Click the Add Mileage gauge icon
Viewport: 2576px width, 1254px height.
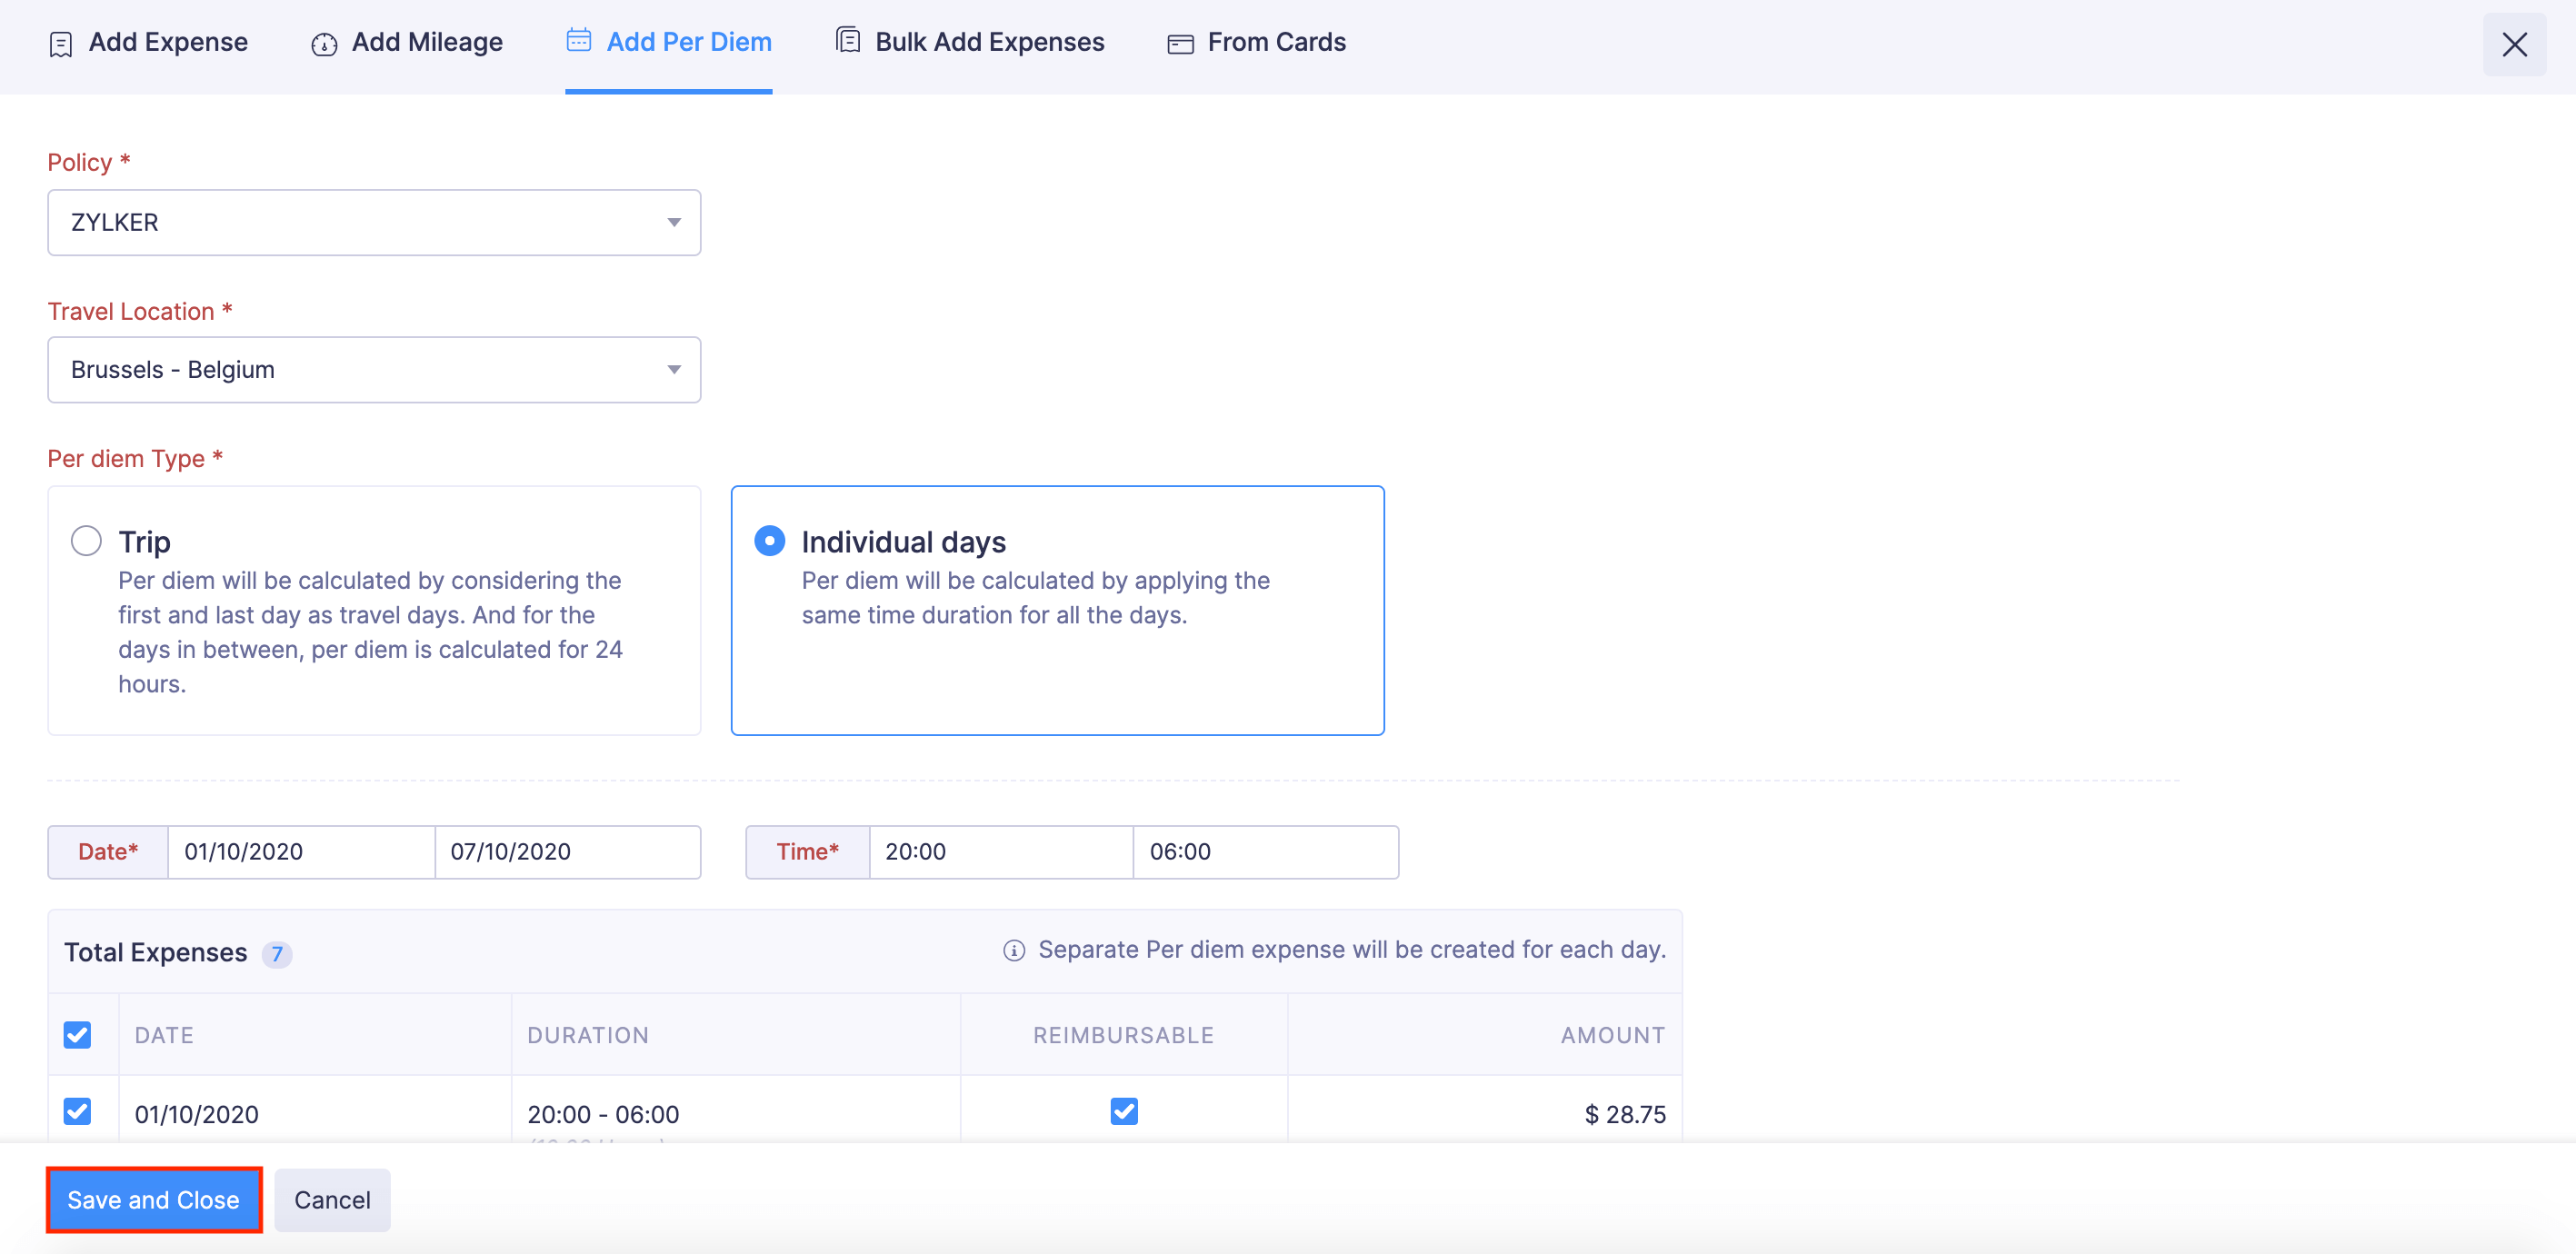[324, 44]
